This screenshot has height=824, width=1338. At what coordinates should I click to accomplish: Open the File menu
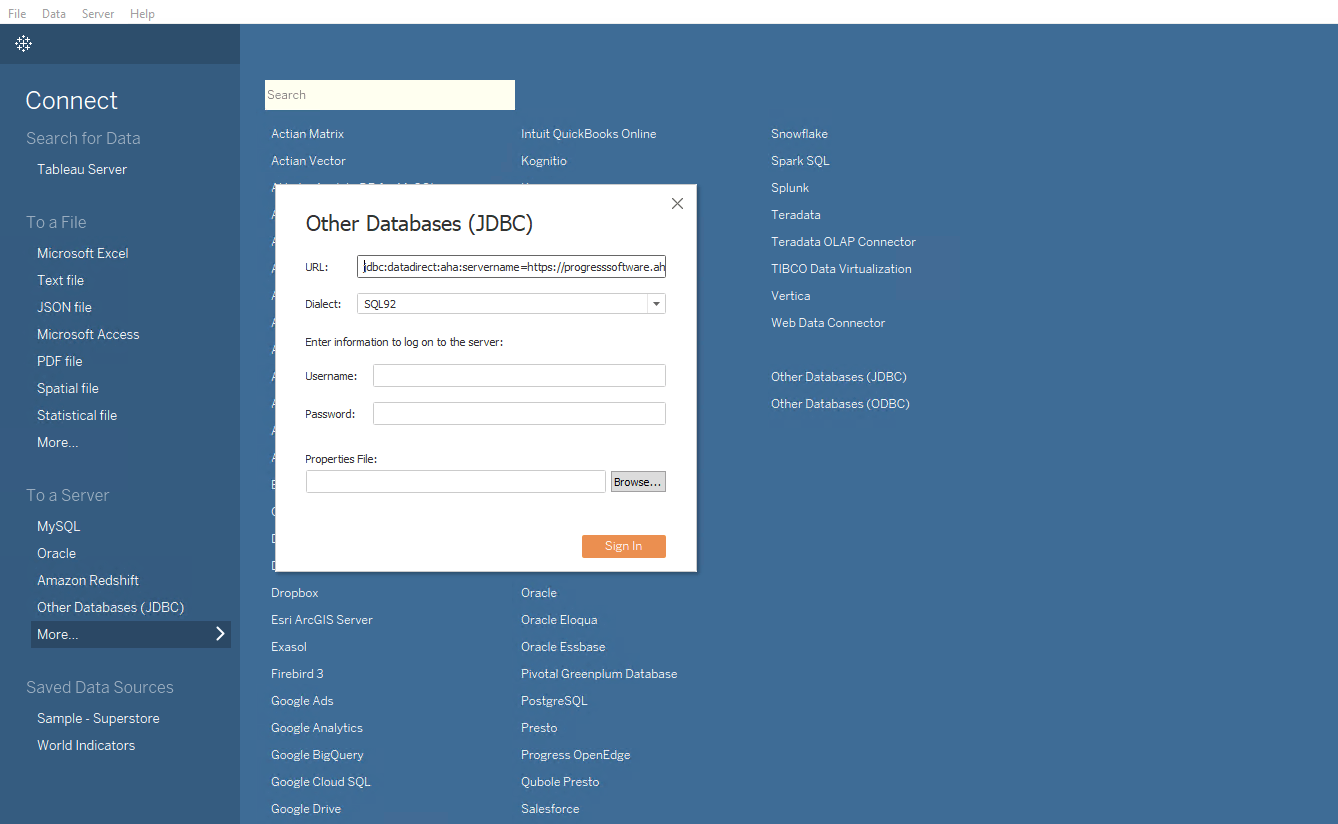click(x=17, y=14)
